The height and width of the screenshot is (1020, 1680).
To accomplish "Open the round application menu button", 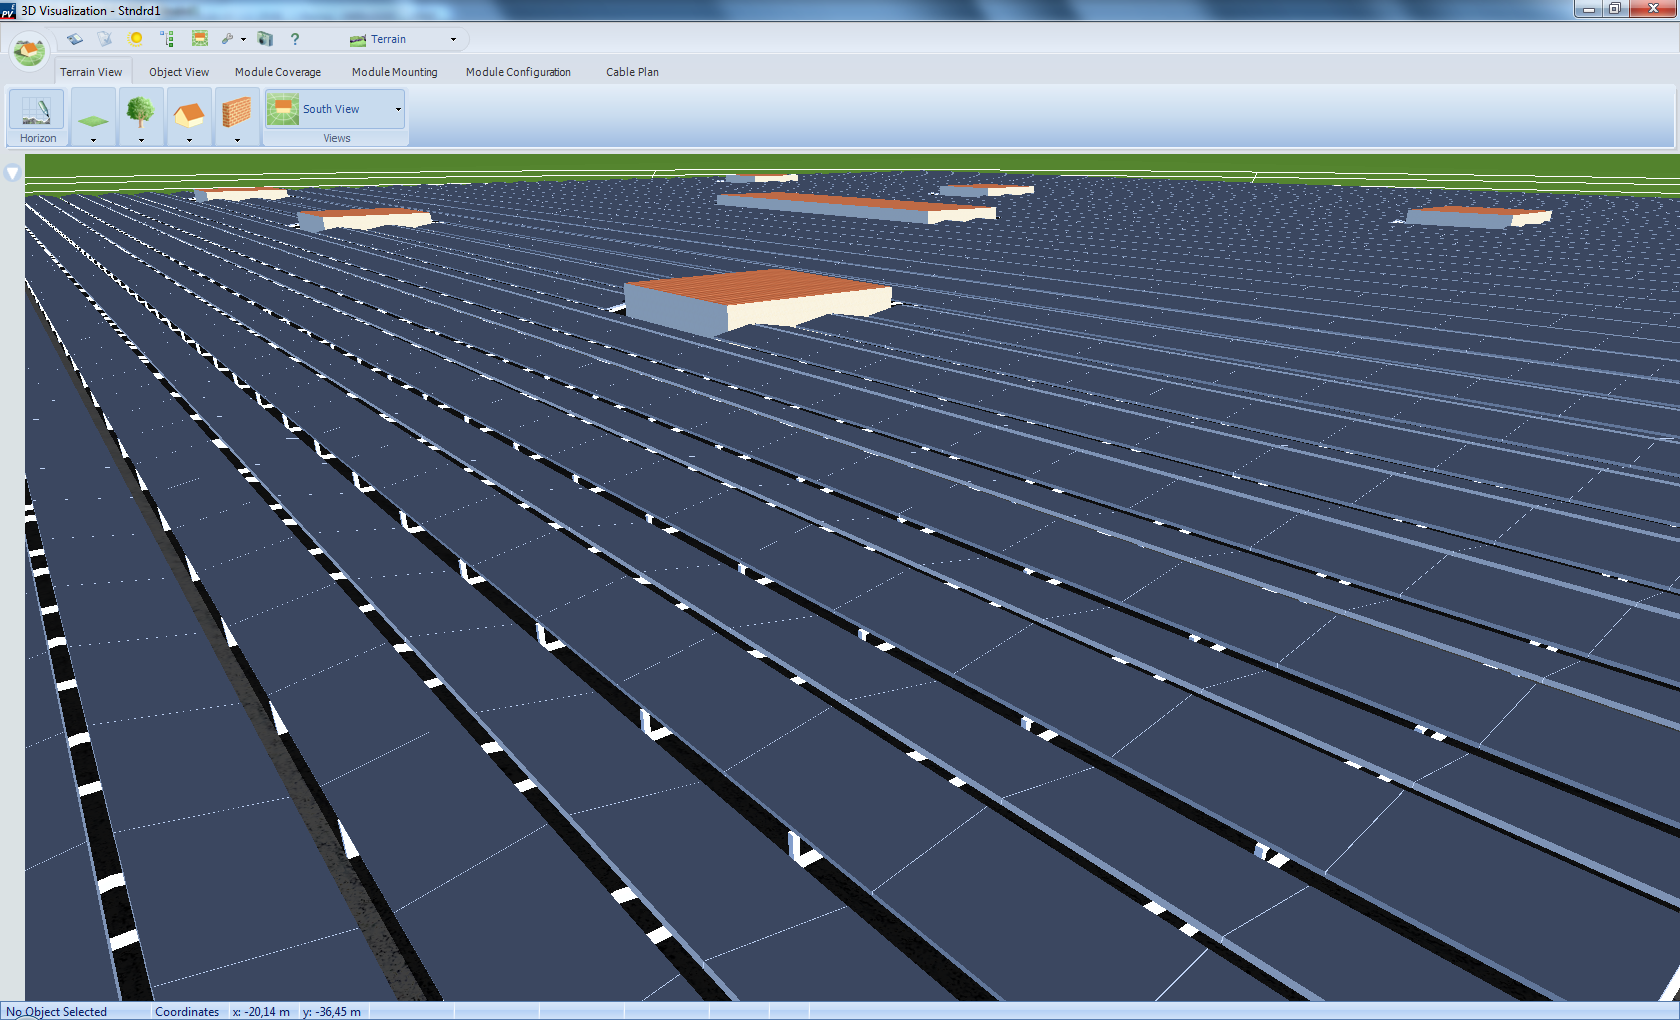I will click(28, 51).
